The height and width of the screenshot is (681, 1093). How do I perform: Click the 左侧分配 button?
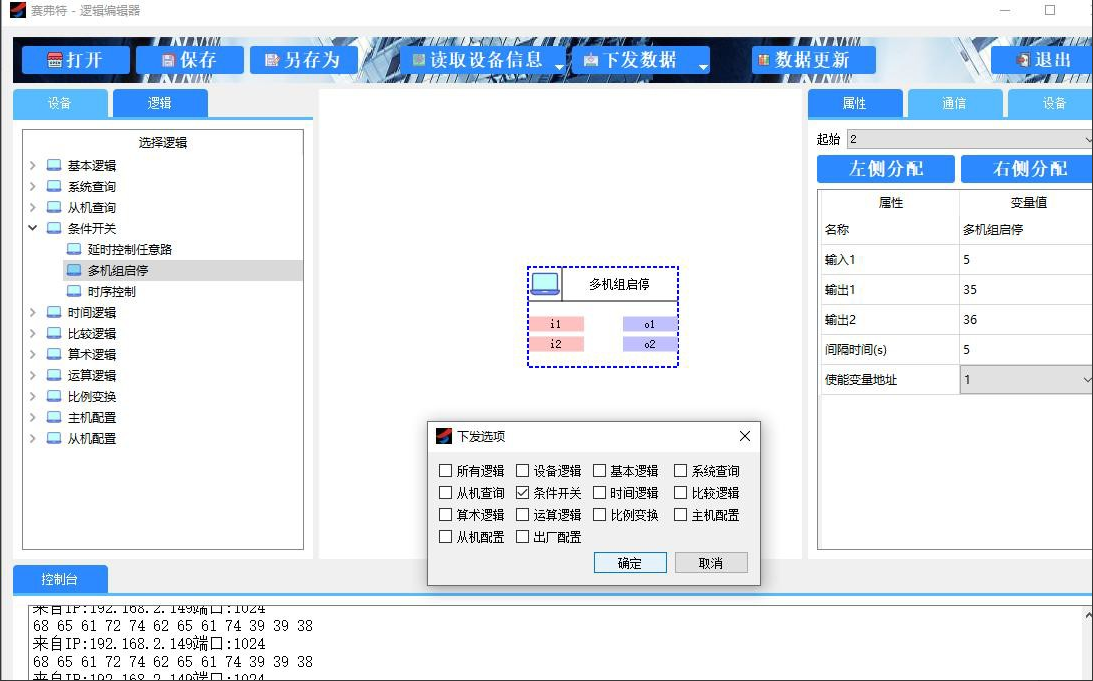pos(885,169)
